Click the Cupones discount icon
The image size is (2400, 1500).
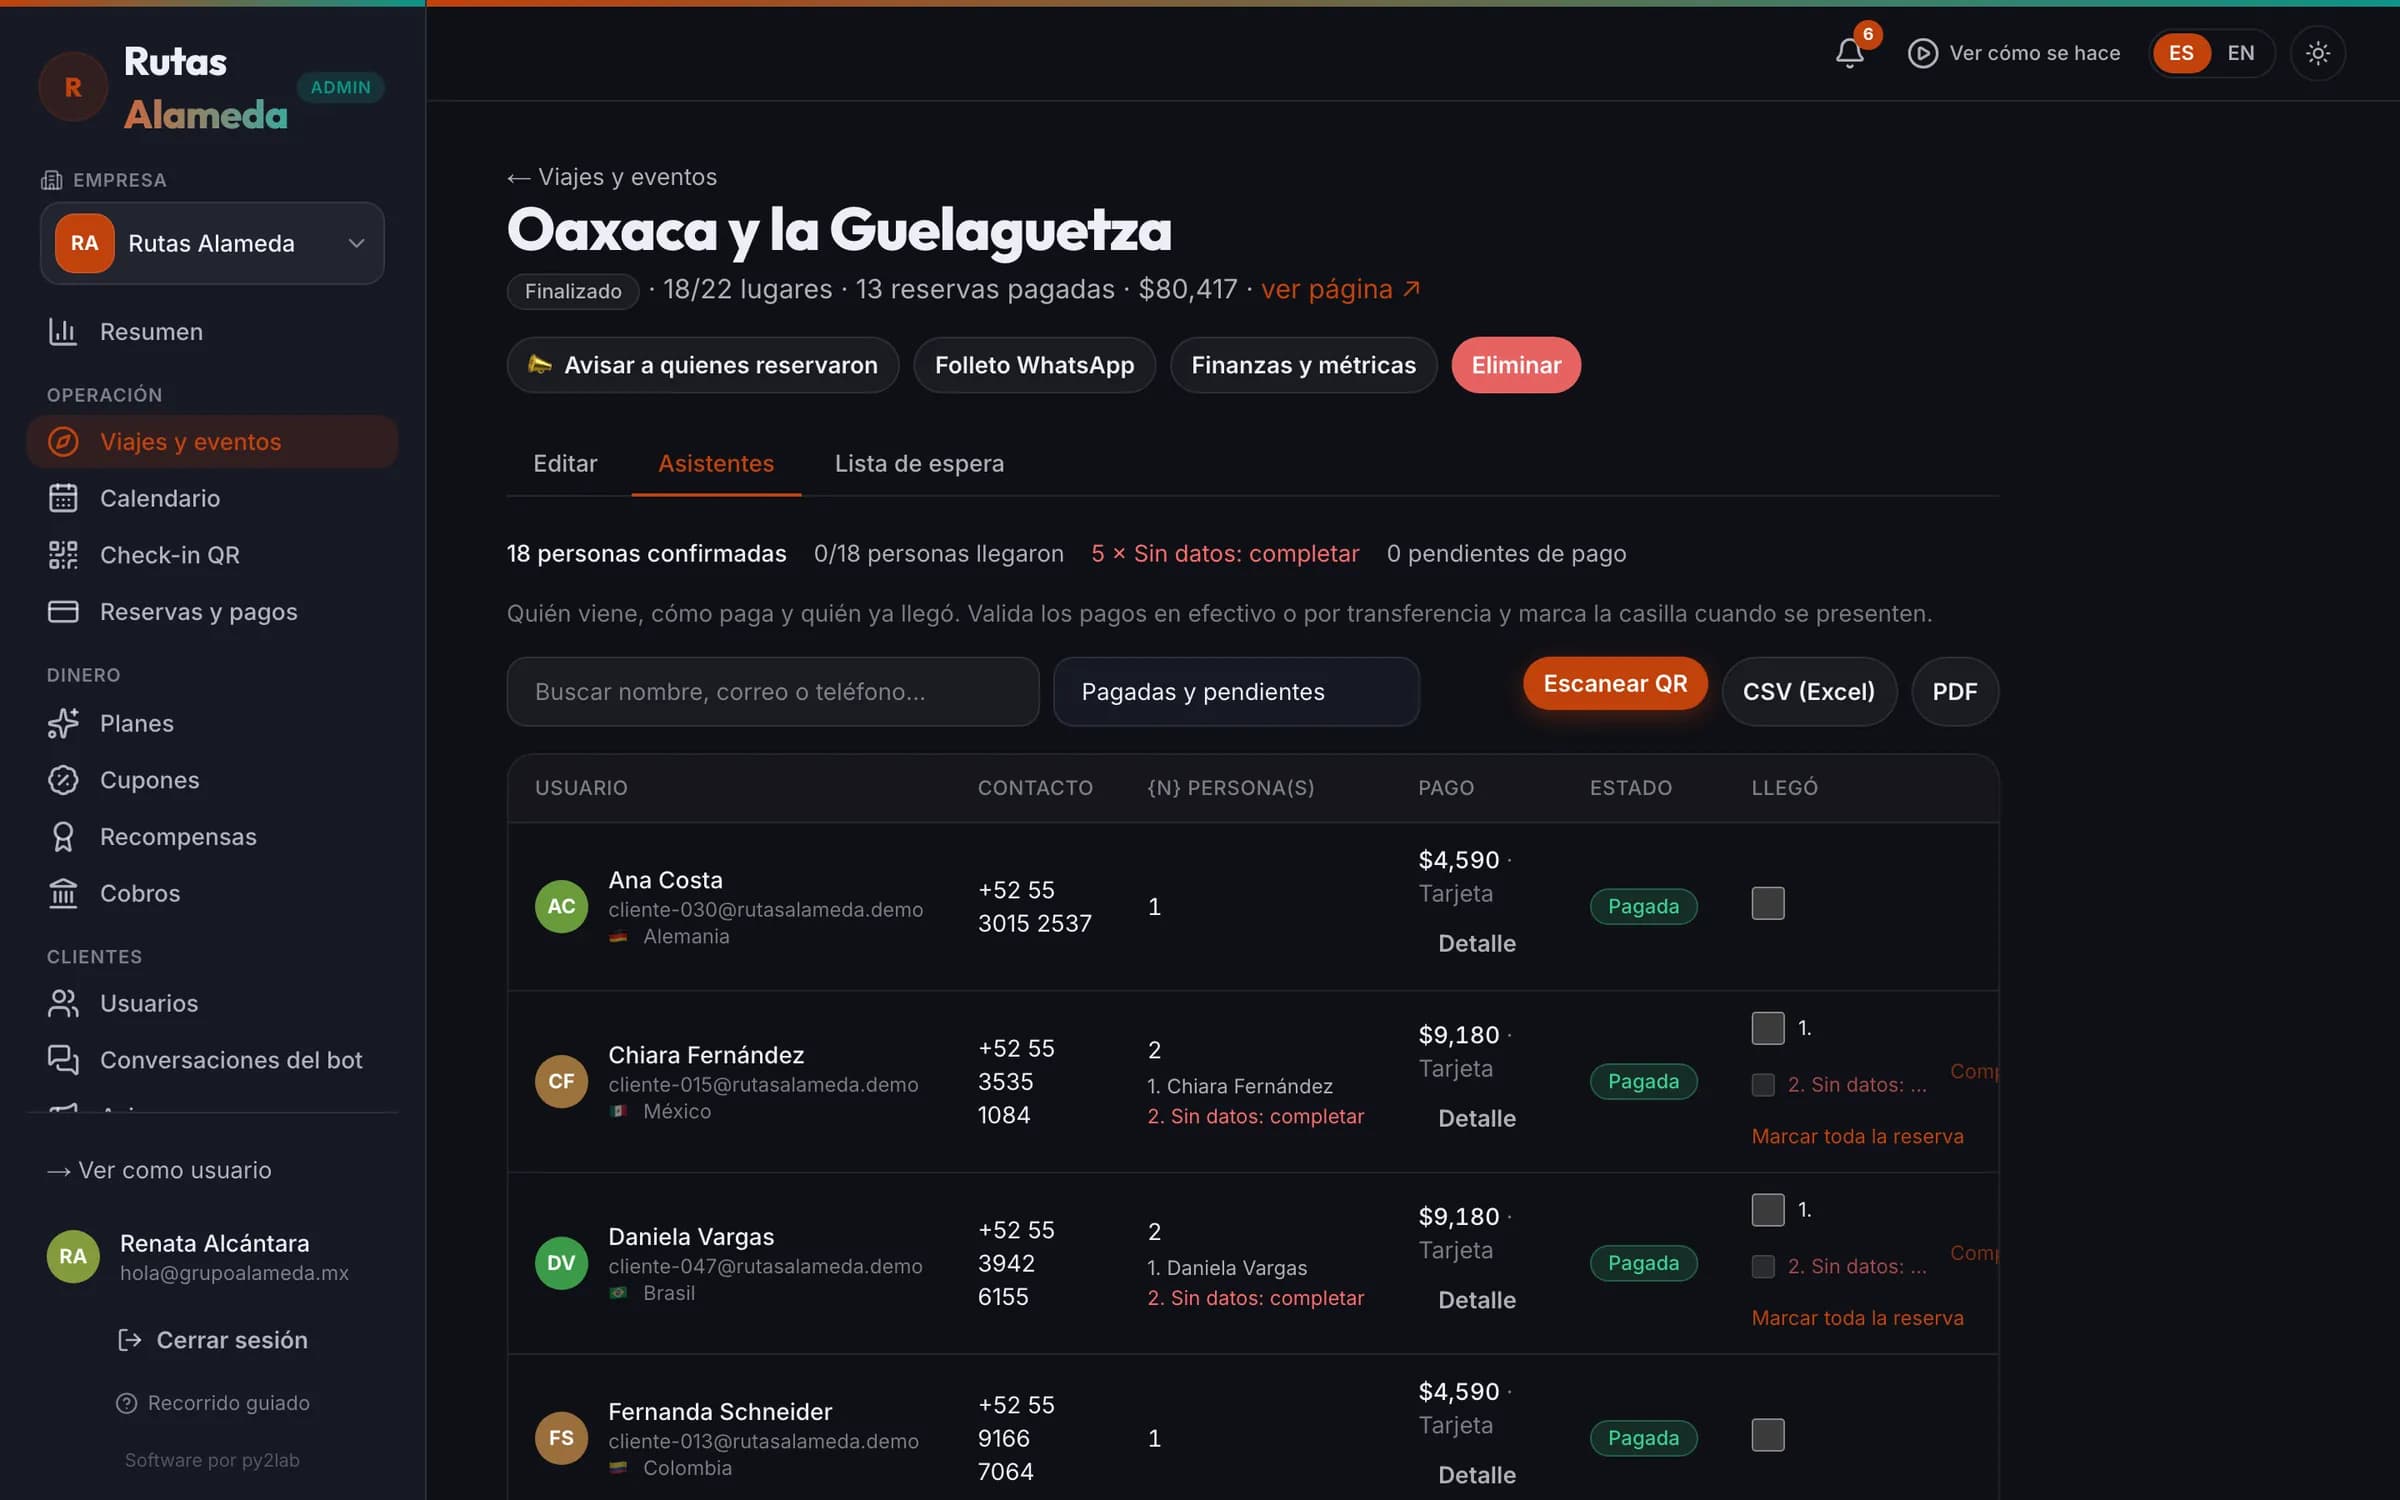pyautogui.click(x=63, y=780)
